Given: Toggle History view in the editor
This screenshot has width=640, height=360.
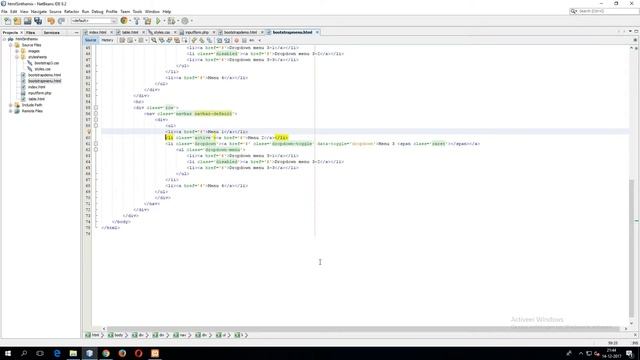Looking at the screenshot, I should tap(107, 40).
